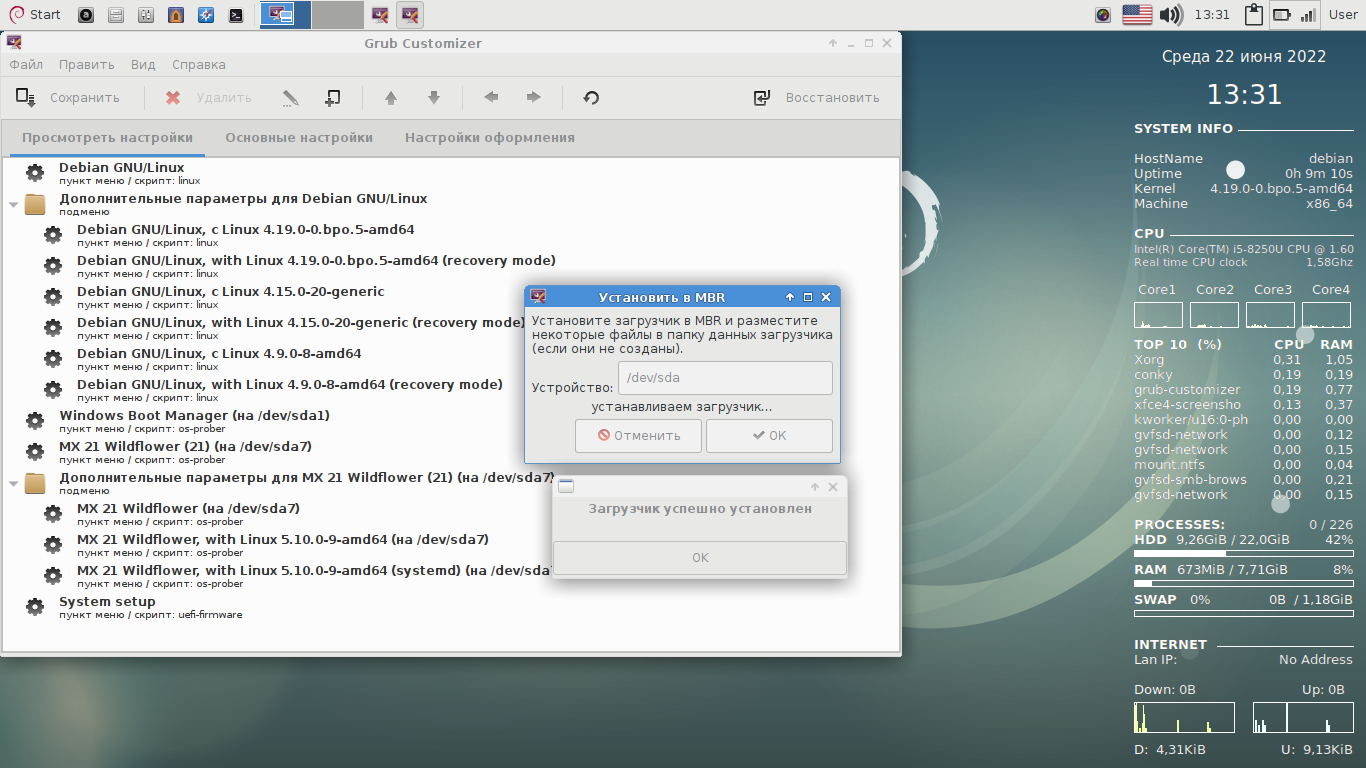Click the network signal tray icon
Image resolution: width=1366 pixels, height=768 pixels.
pyautogui.click(x=1309, y=15)
